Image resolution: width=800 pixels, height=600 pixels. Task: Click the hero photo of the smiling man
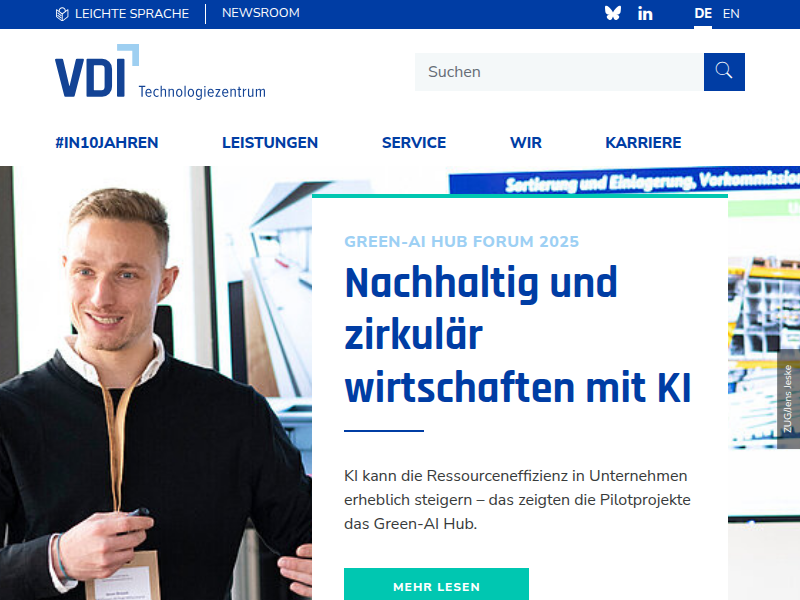tap(156, 383)
